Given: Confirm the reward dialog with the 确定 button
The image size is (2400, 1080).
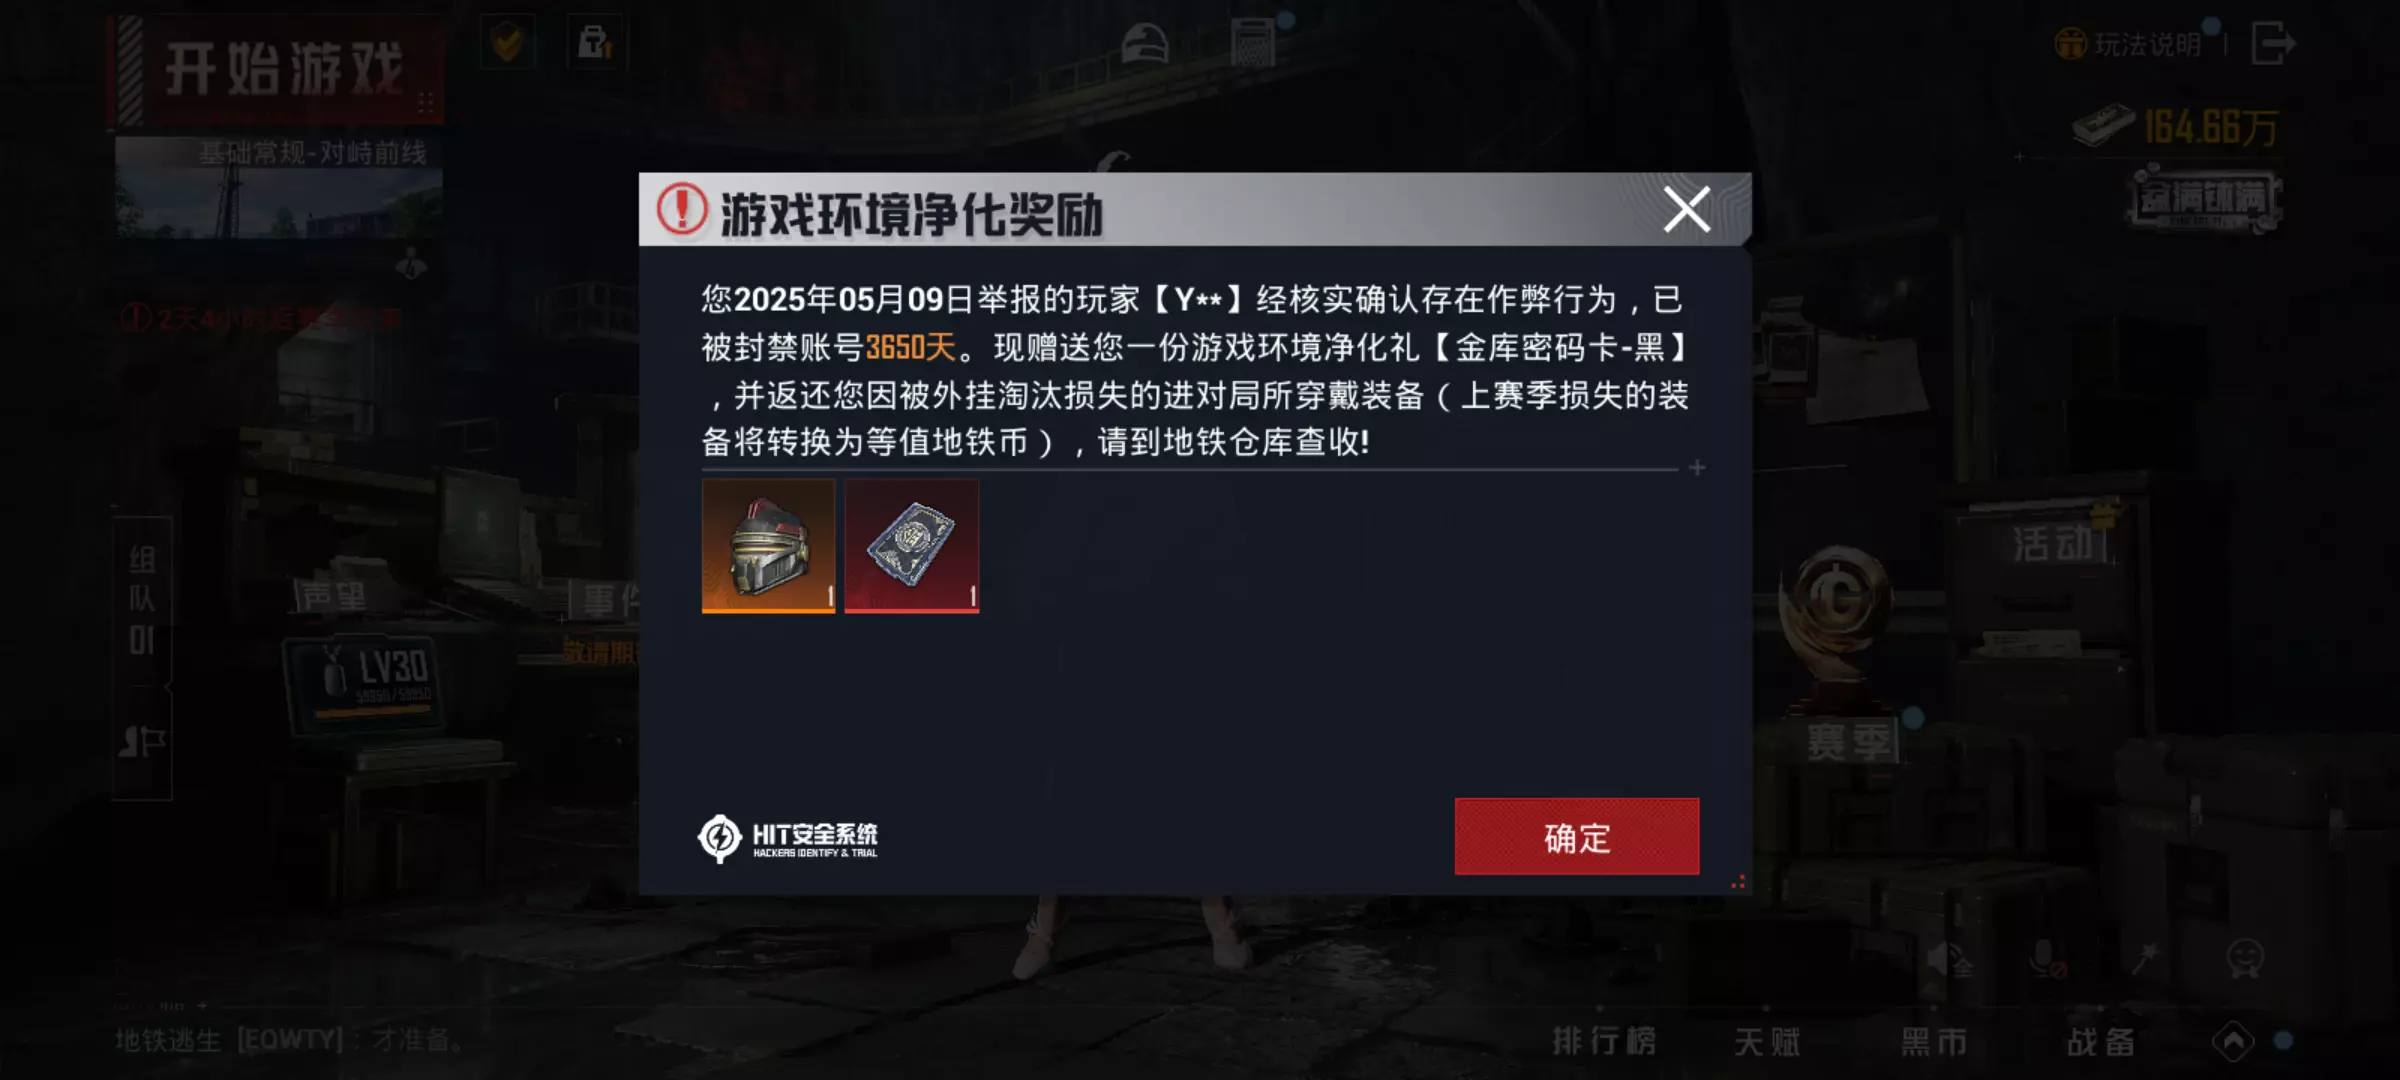Looking at the screenshot, I should [1576, 837].
